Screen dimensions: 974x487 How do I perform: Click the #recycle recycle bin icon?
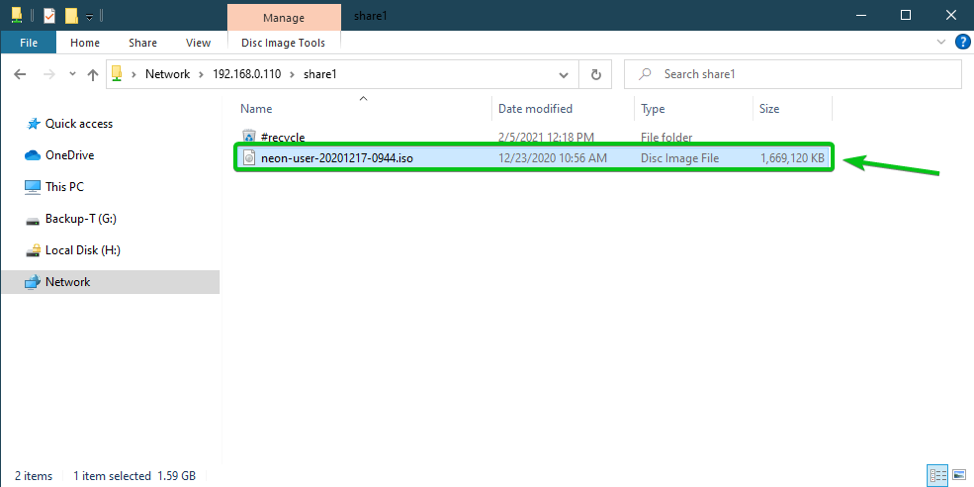(248, 137)
